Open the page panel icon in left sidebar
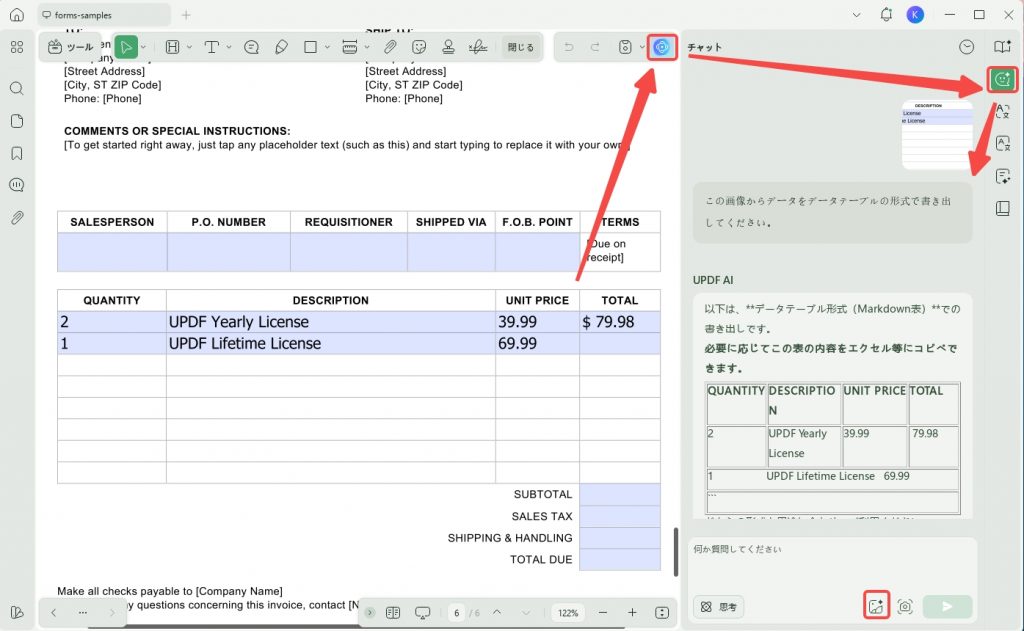This screenshot has width=1024, height=631. click(17, 121)
